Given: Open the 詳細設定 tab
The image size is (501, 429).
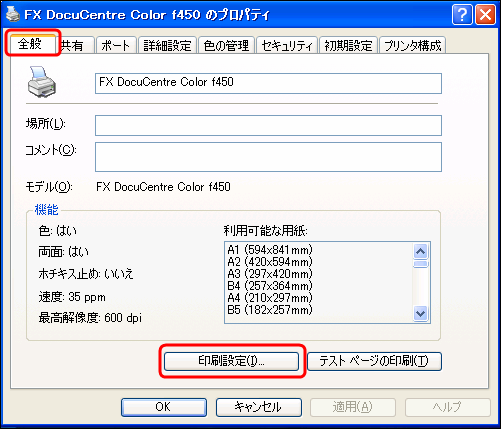Looking at the screenshot, I should 167,45.
